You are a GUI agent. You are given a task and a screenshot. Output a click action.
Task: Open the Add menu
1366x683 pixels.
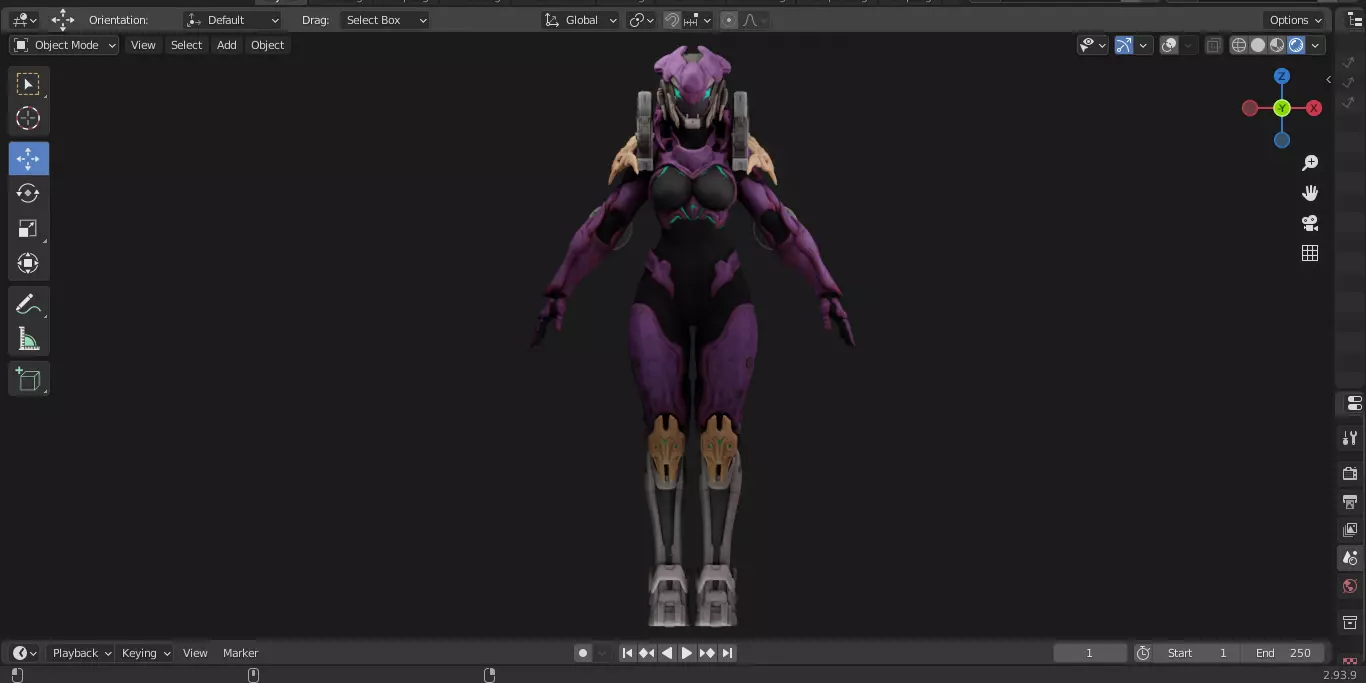(227, 45)
